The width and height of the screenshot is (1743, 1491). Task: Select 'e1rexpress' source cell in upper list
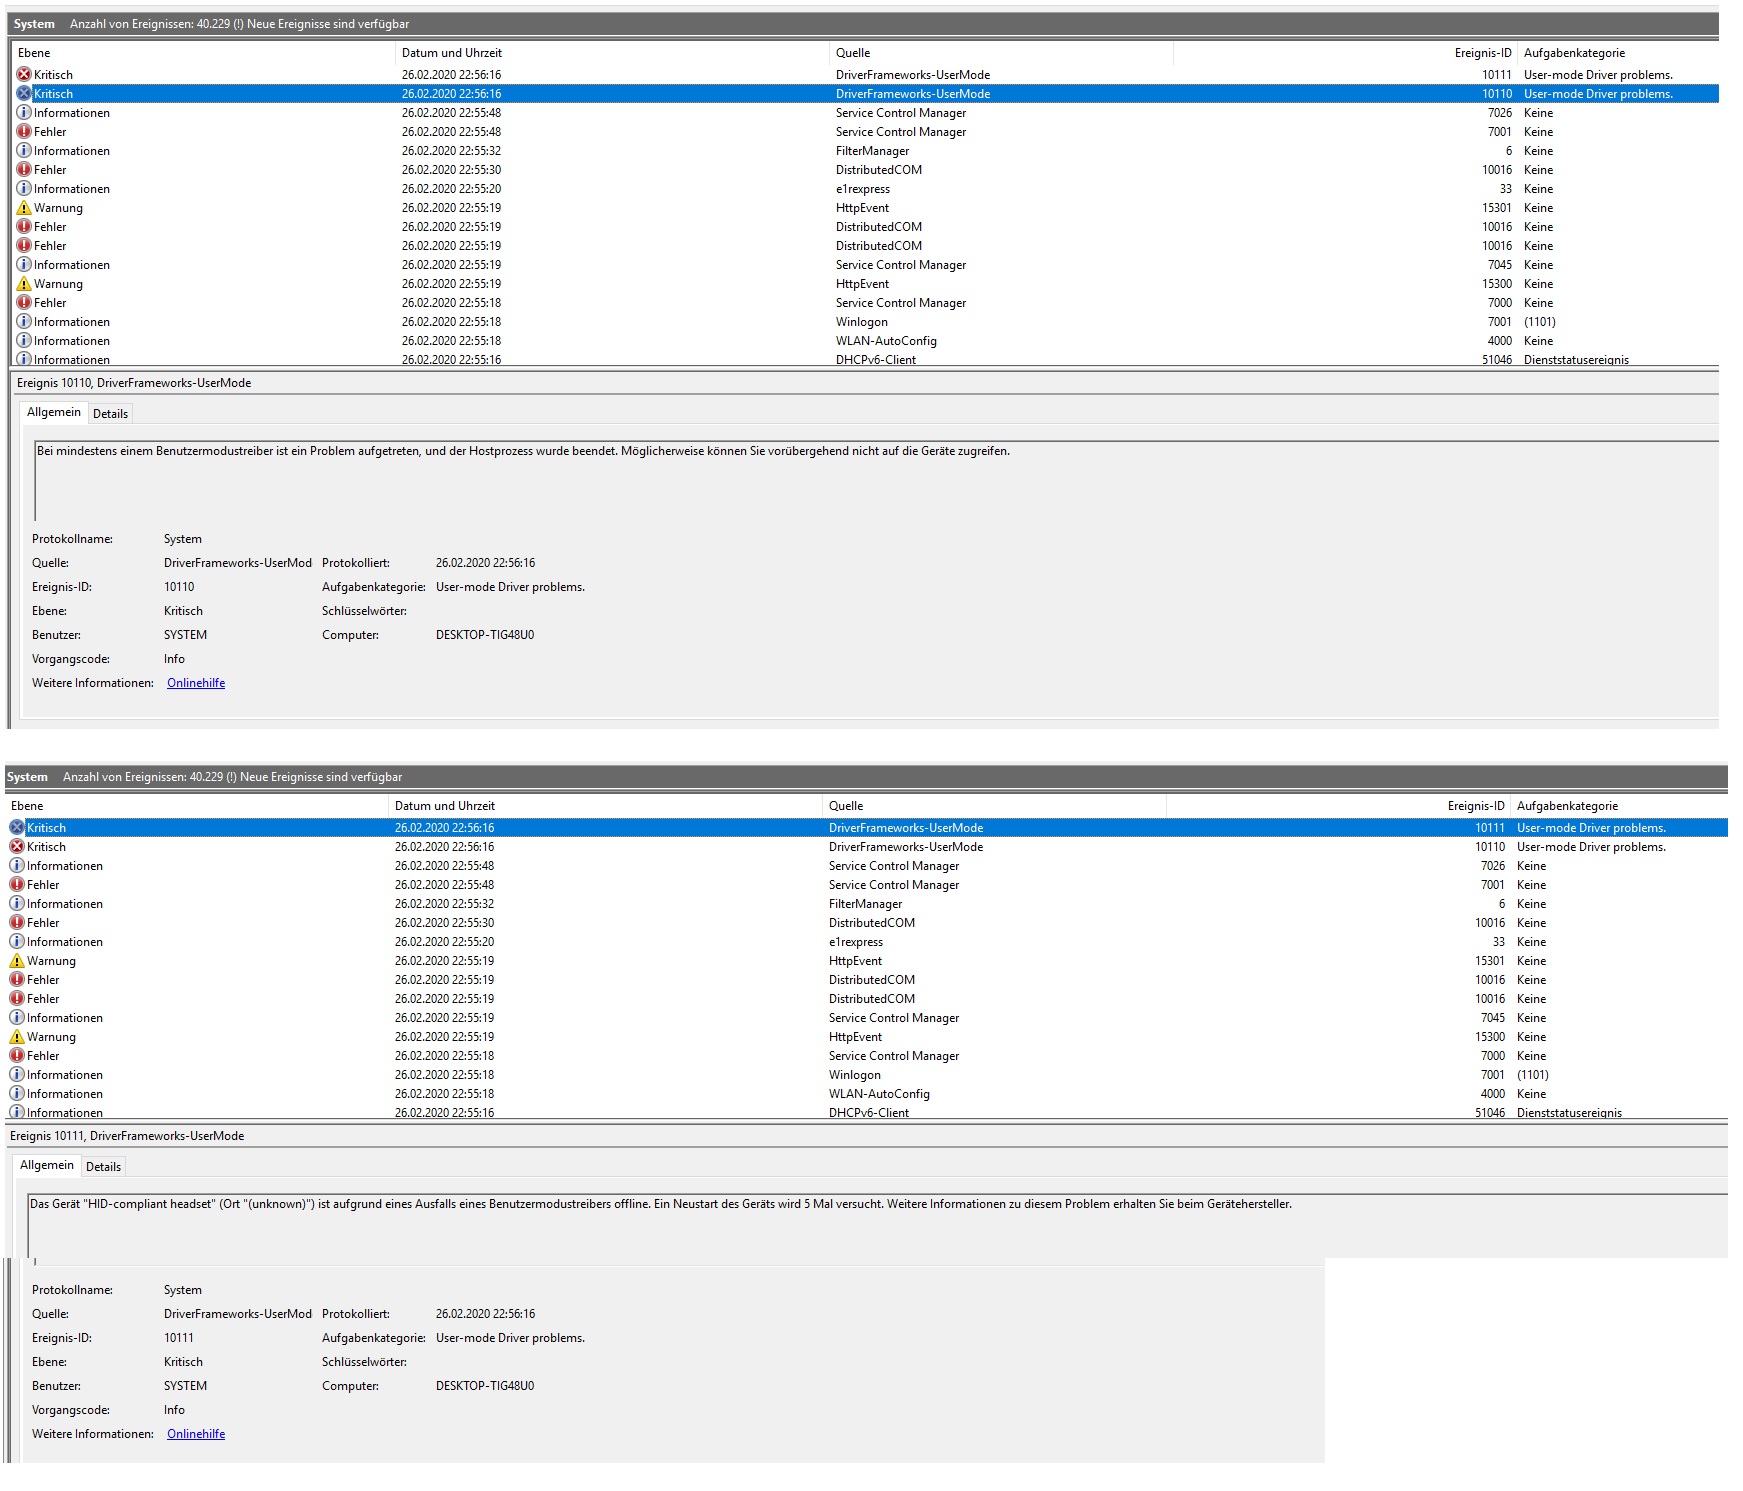click(863, 189)
